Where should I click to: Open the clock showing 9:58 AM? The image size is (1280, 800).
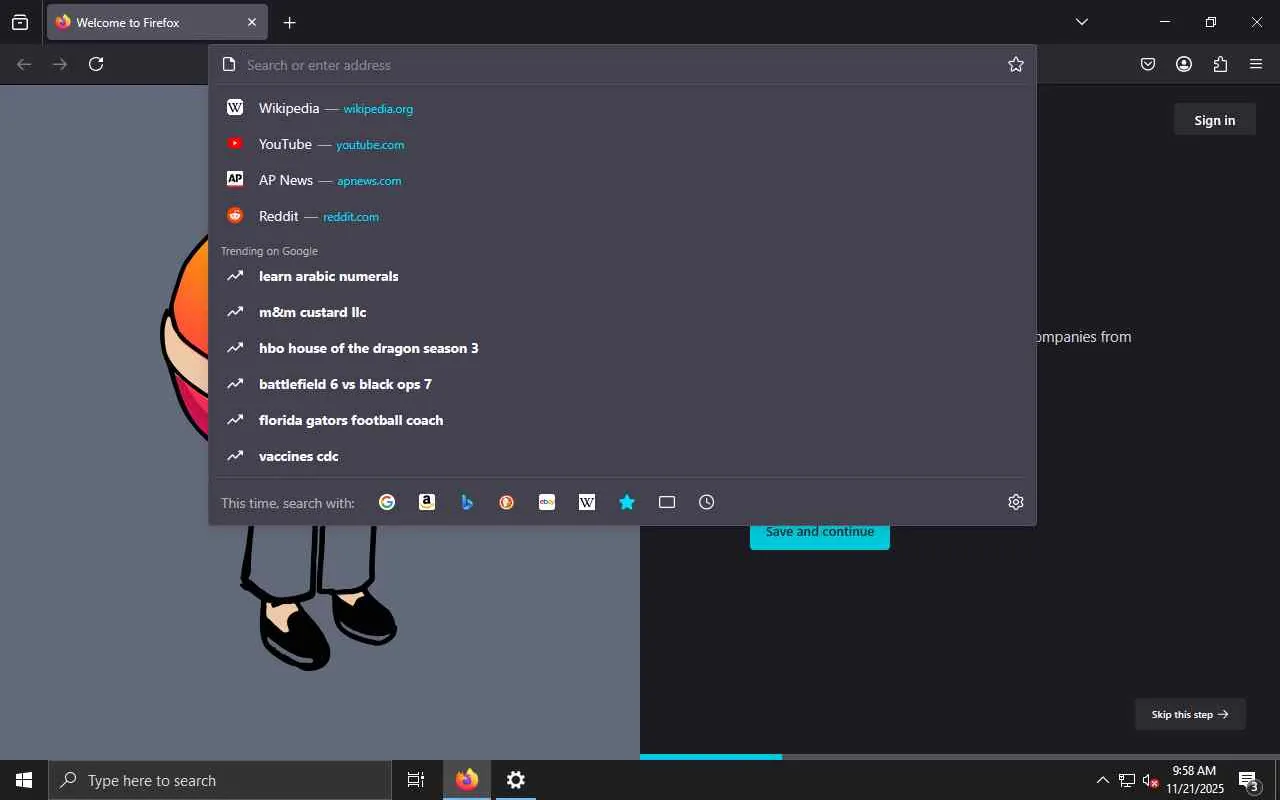(x=1195, y=780)
